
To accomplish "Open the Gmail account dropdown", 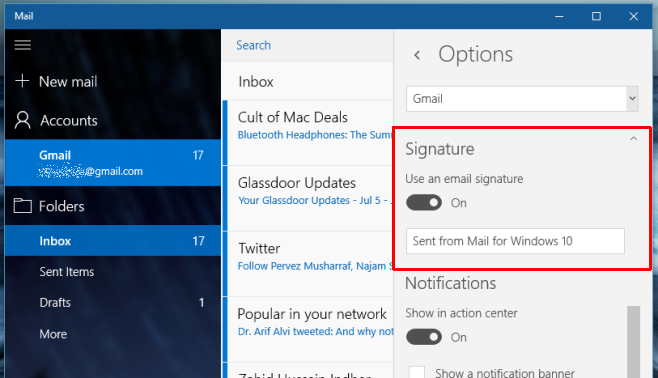I will tap(522, 99).
